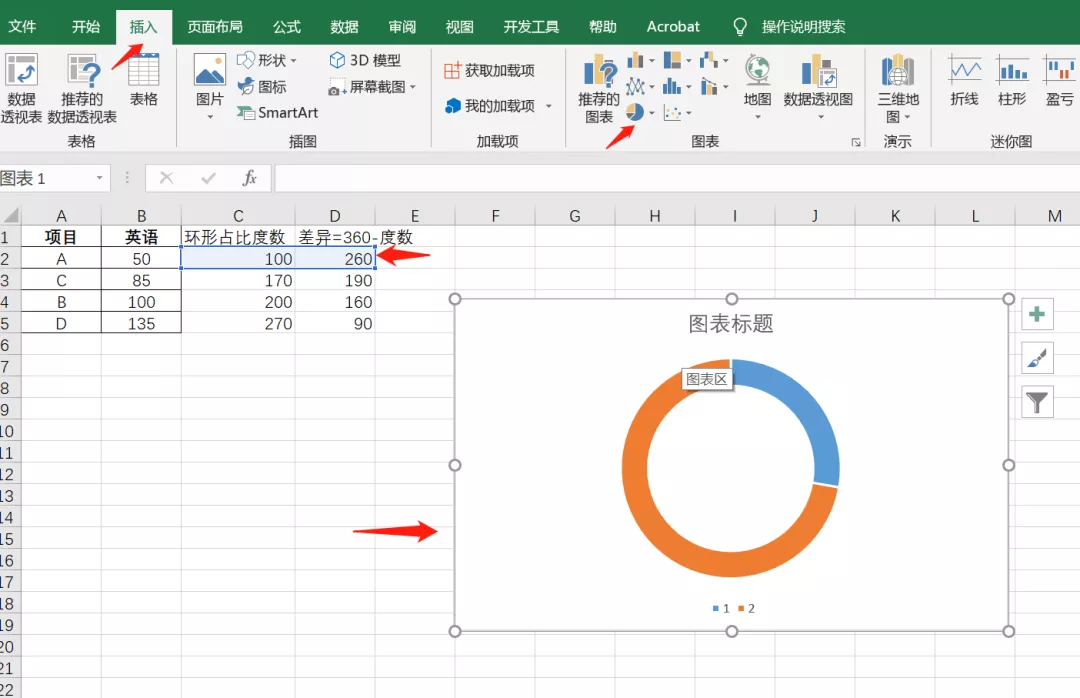Expand the 形状 (Shapes) dropdown
The height and width of the screenshot is (698, 1080).
[296, 60]
